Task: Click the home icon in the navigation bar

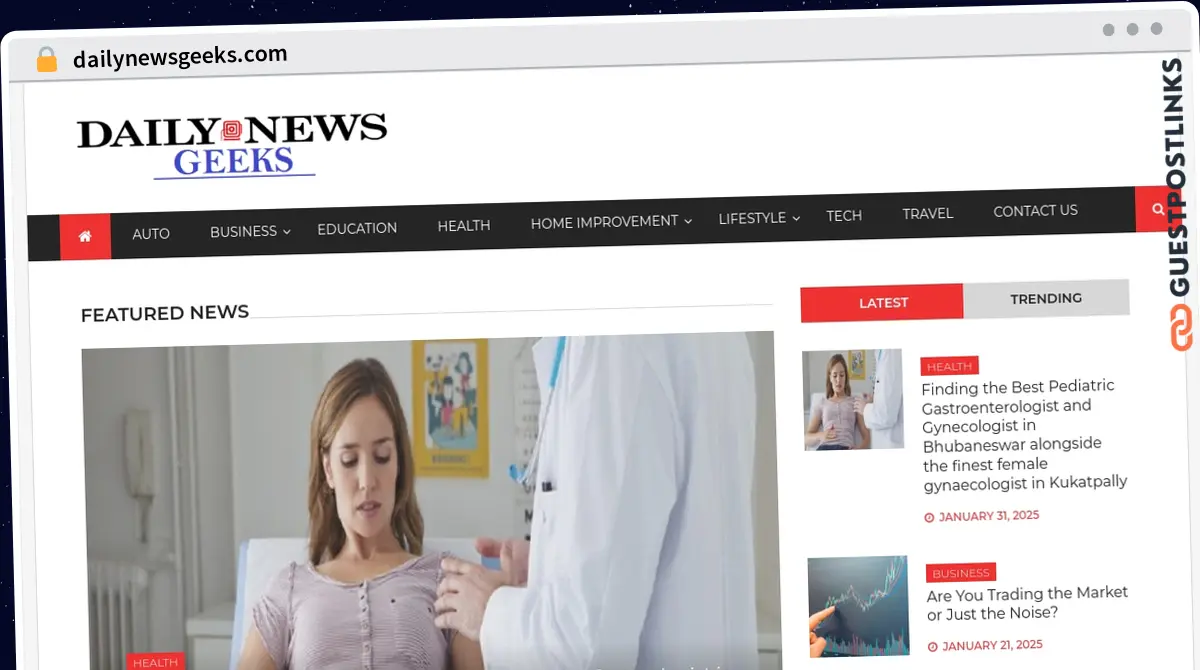Action: coord(85,236)
